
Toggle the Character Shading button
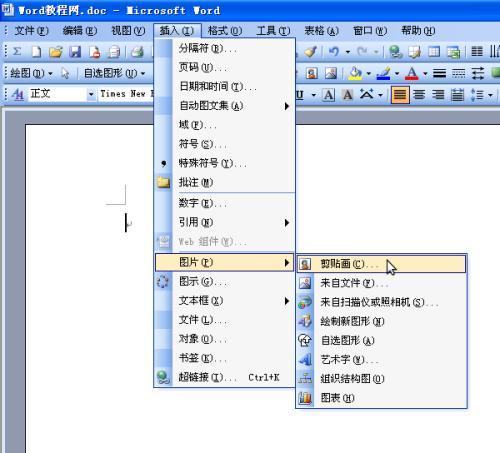[x=348, y=95]
